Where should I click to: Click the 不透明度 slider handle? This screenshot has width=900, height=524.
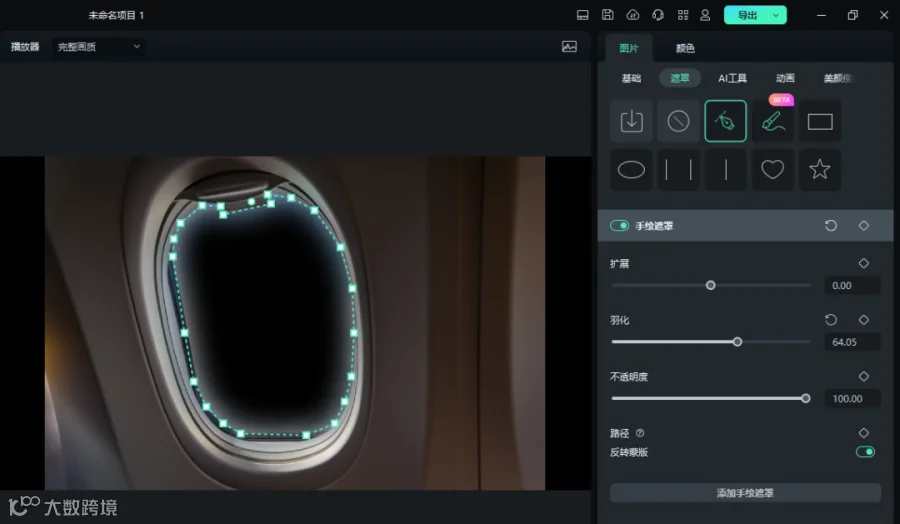[x=806, y=398]
